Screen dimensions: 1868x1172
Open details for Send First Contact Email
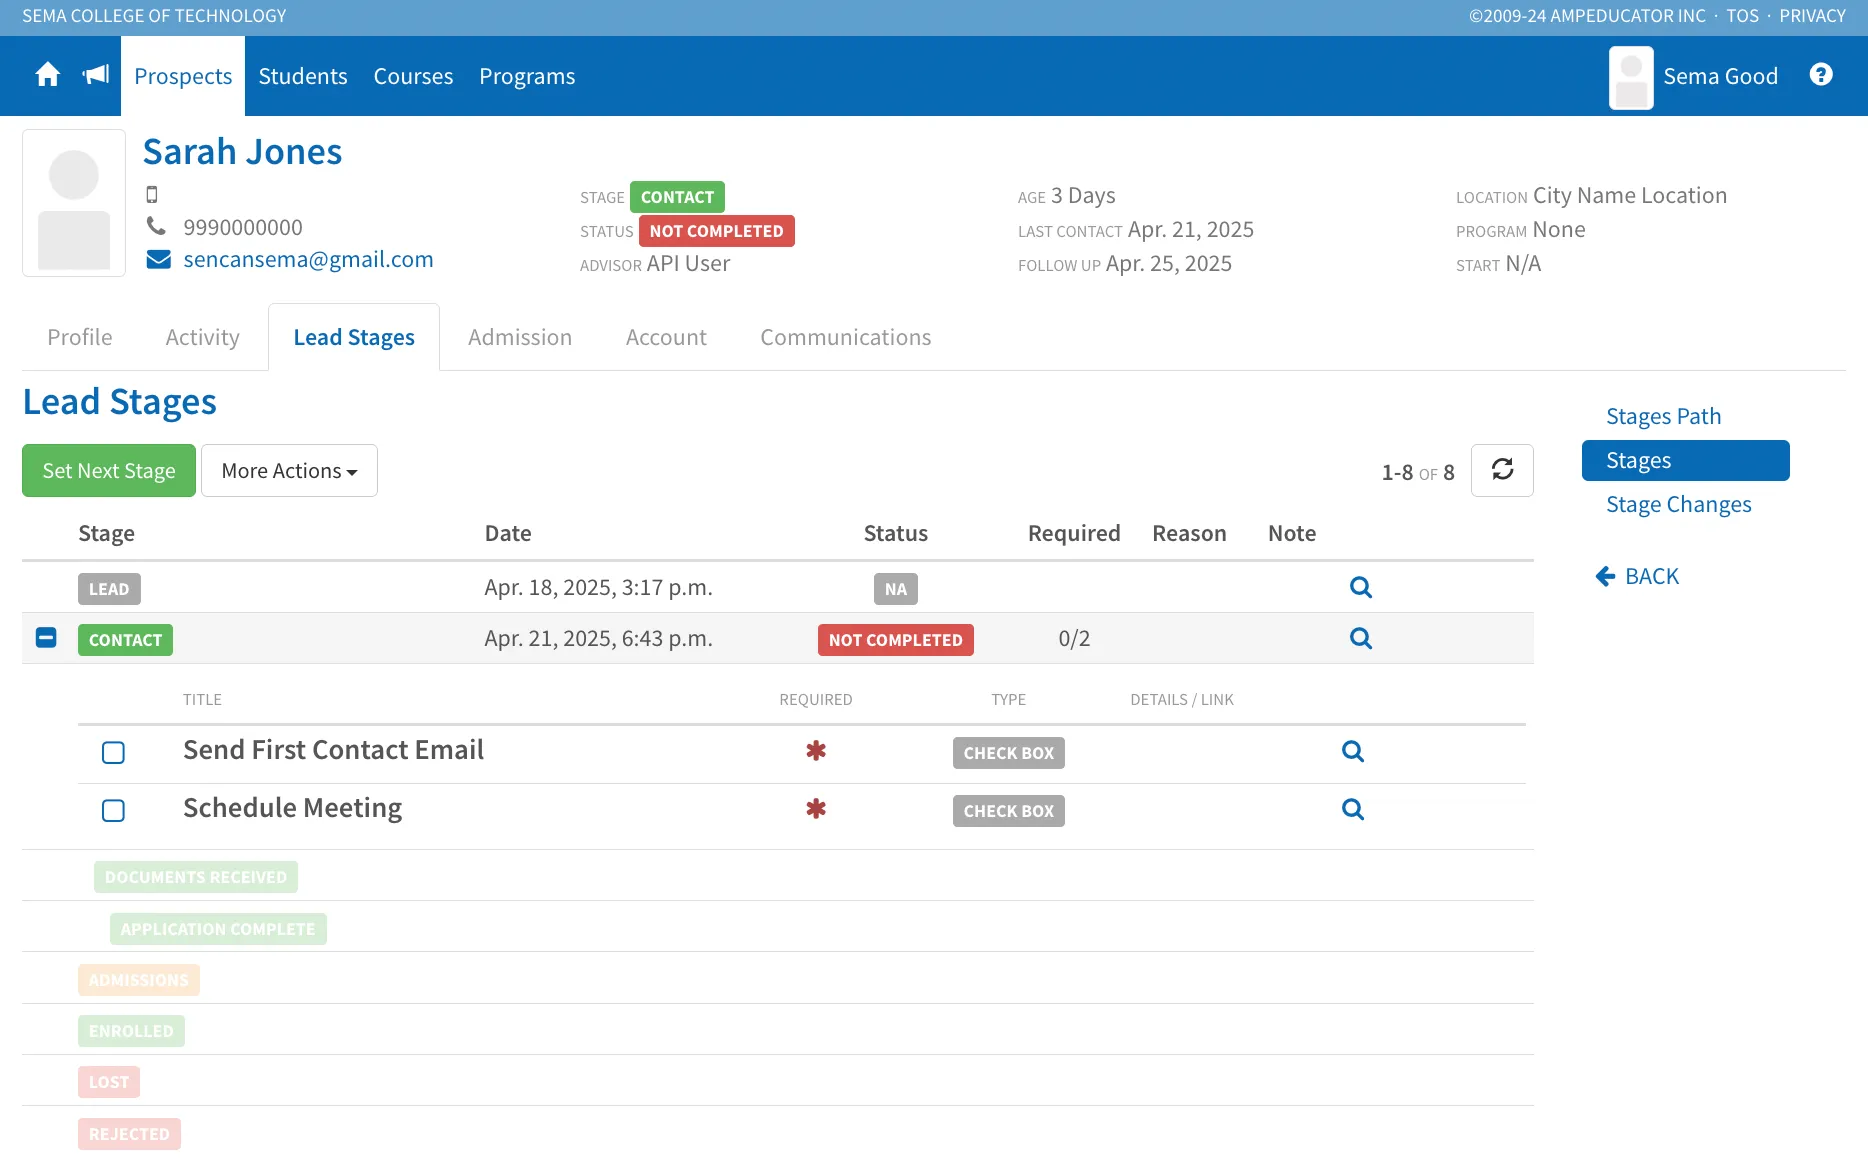1353,751
